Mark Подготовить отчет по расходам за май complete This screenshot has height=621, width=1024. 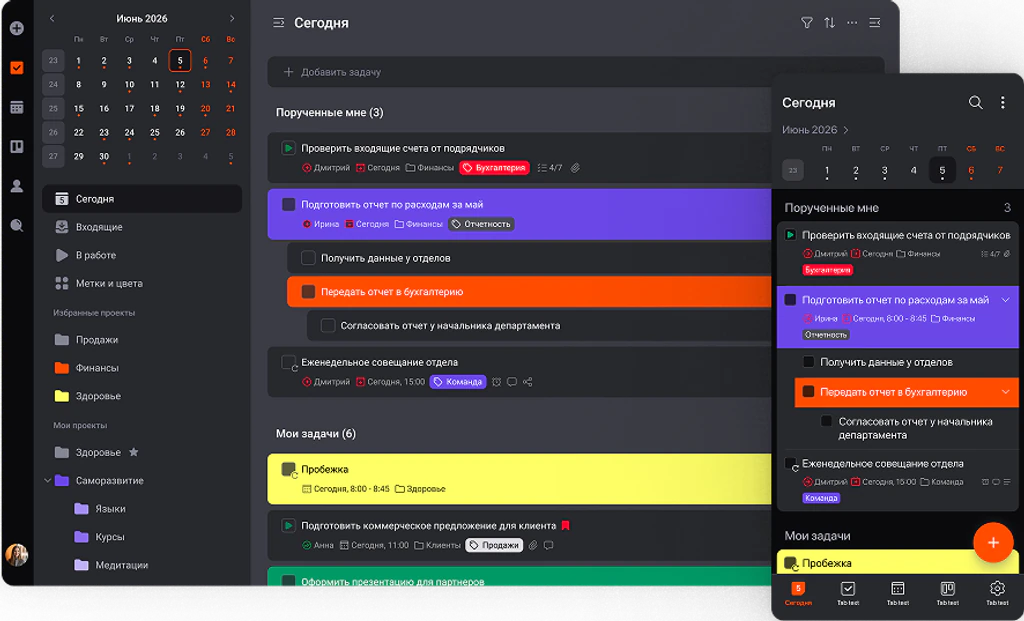click(289, 204)
